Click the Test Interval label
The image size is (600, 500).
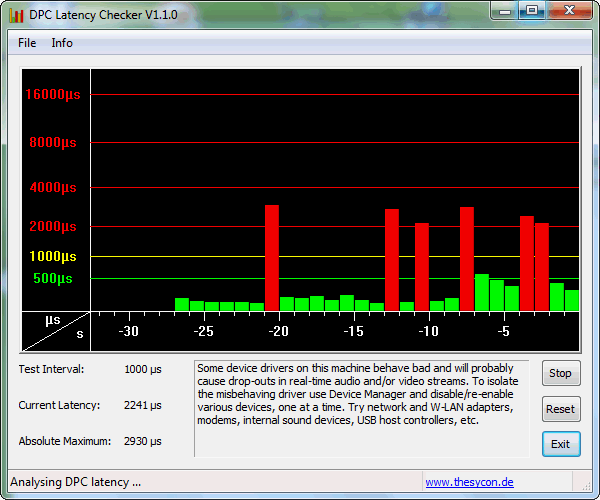click(x=51, y=369)
